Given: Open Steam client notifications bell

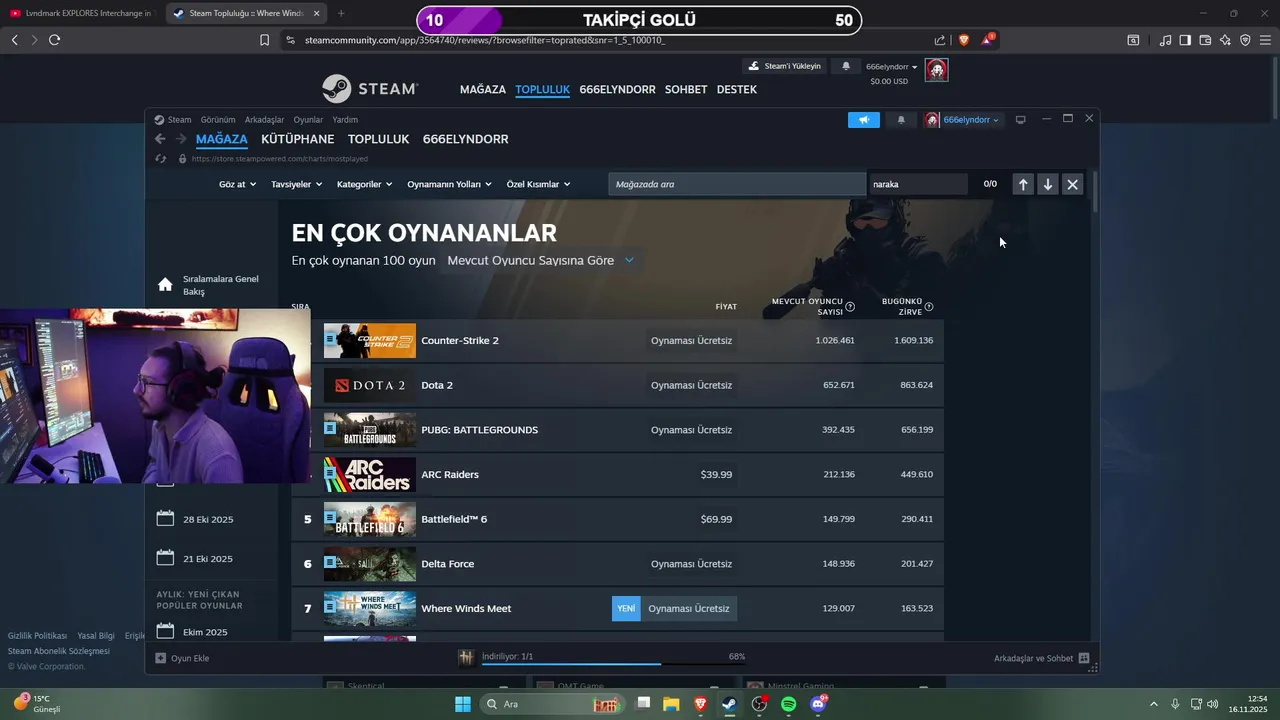Looking at the screenshot, I should [901, 120].
